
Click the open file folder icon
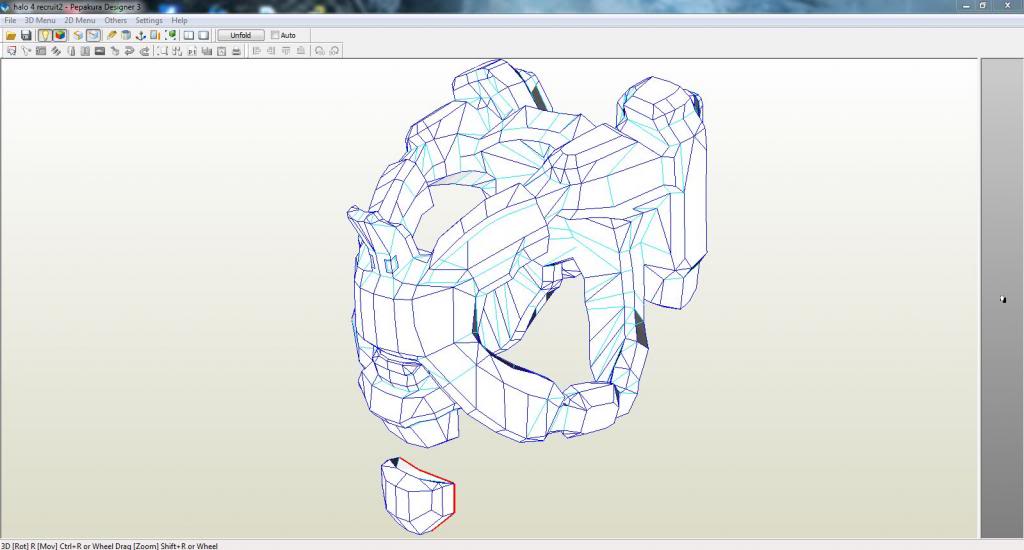pyautogui.click(x=11, y=35)
